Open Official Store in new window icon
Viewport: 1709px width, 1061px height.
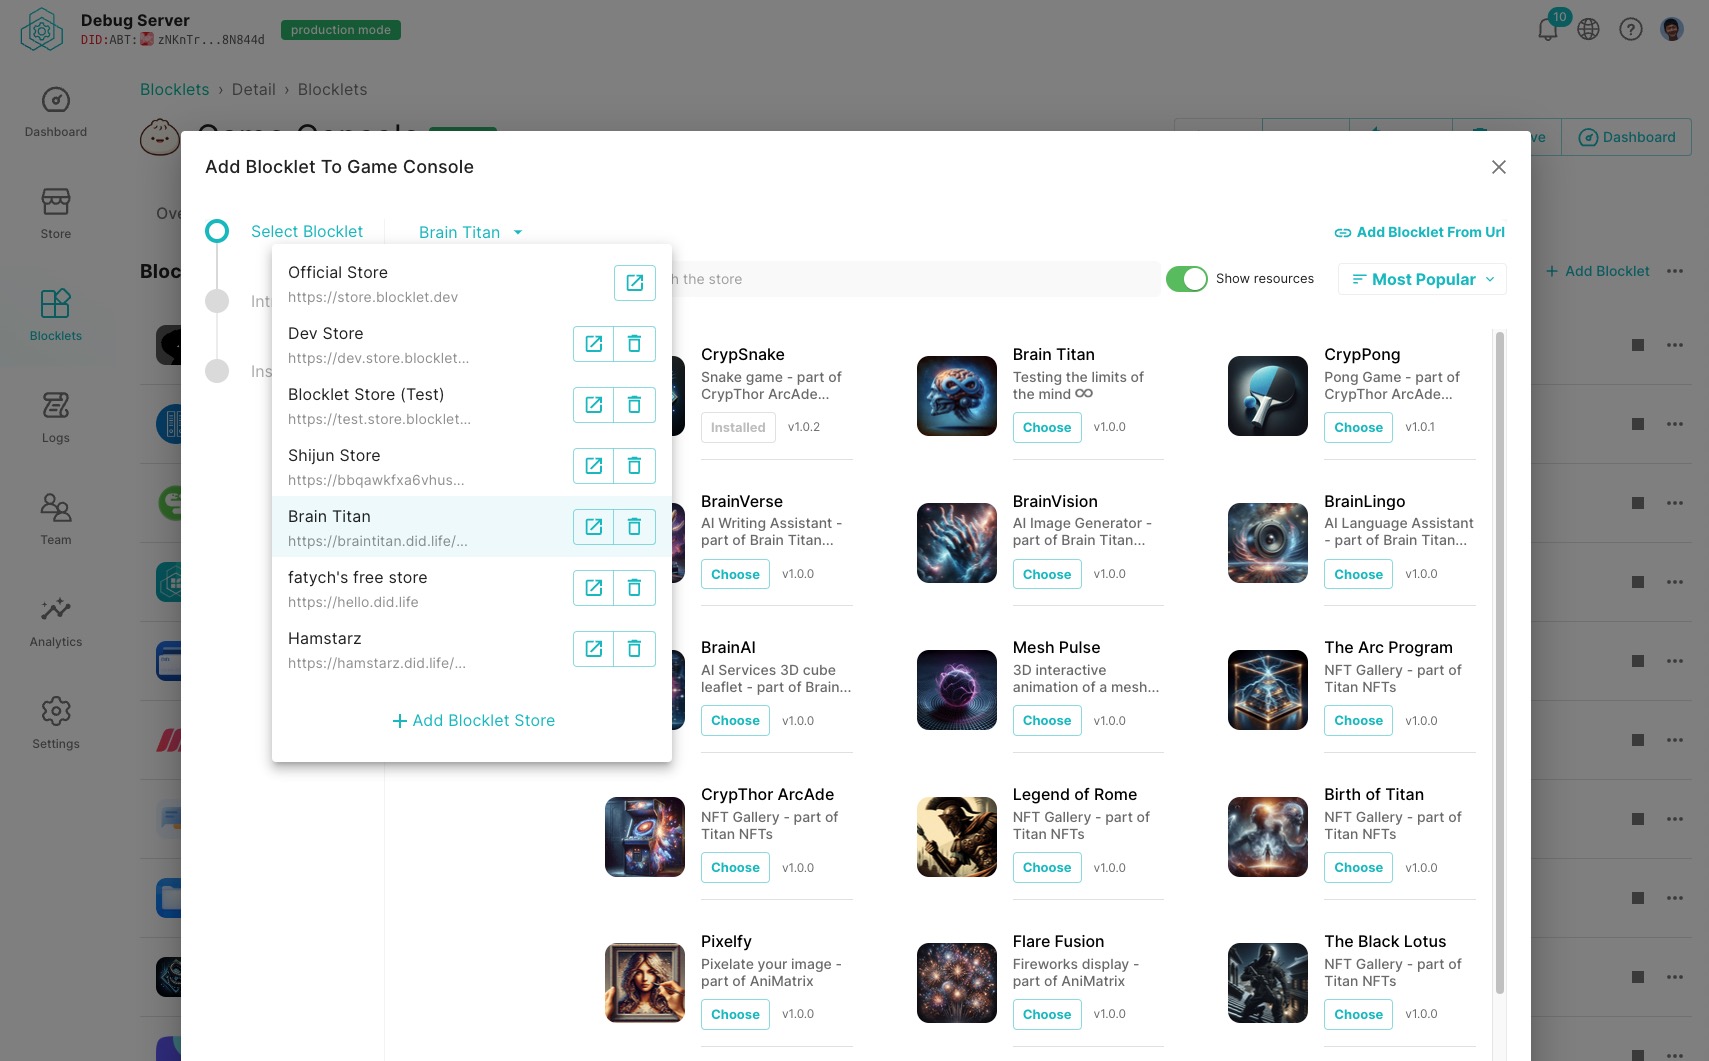(634, 283)
